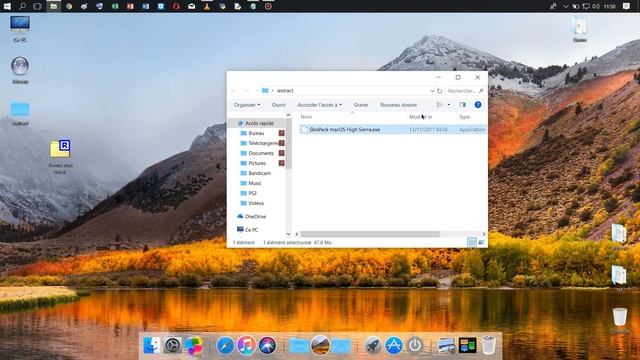This screenshot has height=360, width=640.
Task: Open the red Opera taskbar icon
Action: pos(176,6)
